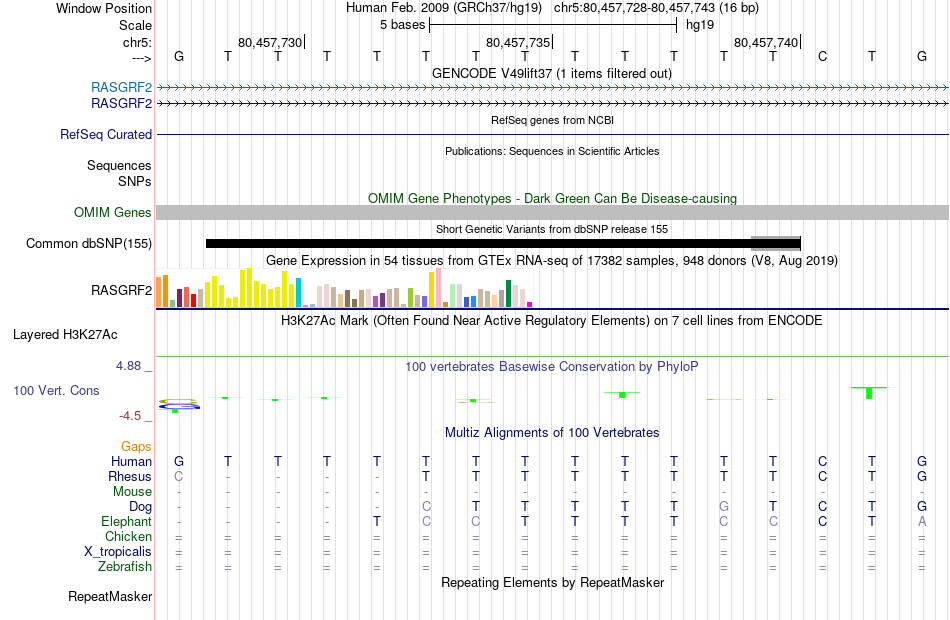Click the RefSeq Curated intron line
The width and height of the screenshot is (950, 620).
click(x=552, y=135)
